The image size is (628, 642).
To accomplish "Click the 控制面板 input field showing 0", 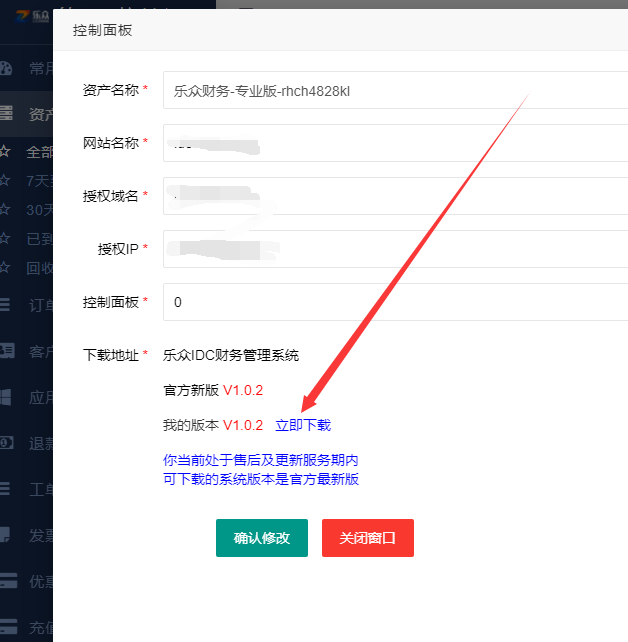I will coord(395,302).
